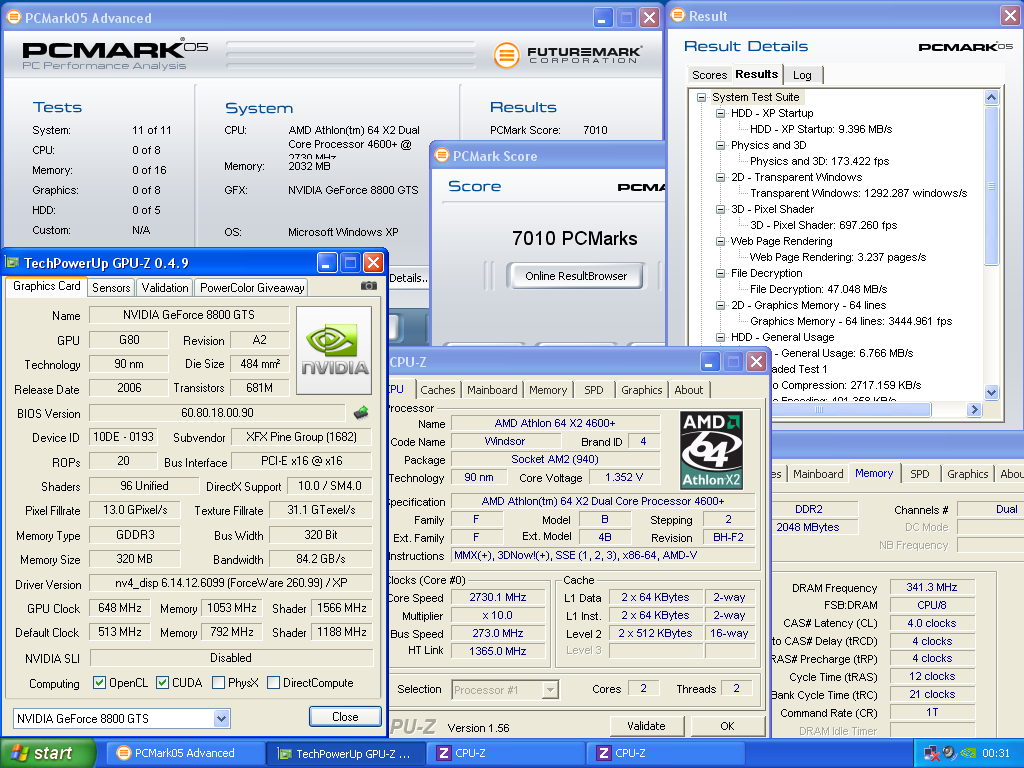This screenshot has width=1024, height=768.
Task: Collapse the File Decryption node
Action: pyautogui.click(x=720, y=273)
